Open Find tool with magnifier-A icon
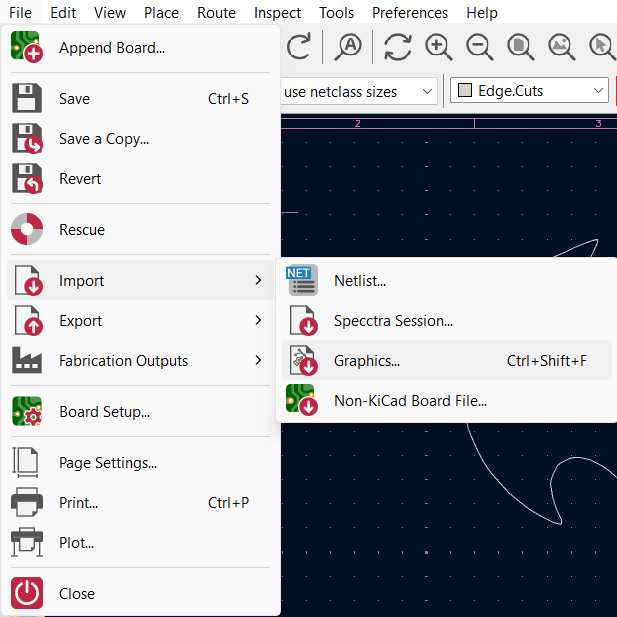The image size is (617, 617). point(348,47)
